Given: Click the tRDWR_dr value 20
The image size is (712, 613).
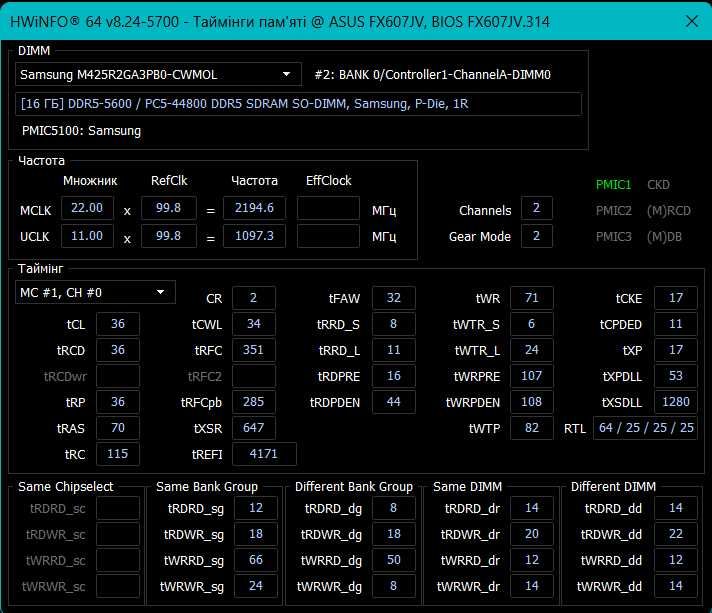Looking at the screenshot, I should [x=532, y=534].
